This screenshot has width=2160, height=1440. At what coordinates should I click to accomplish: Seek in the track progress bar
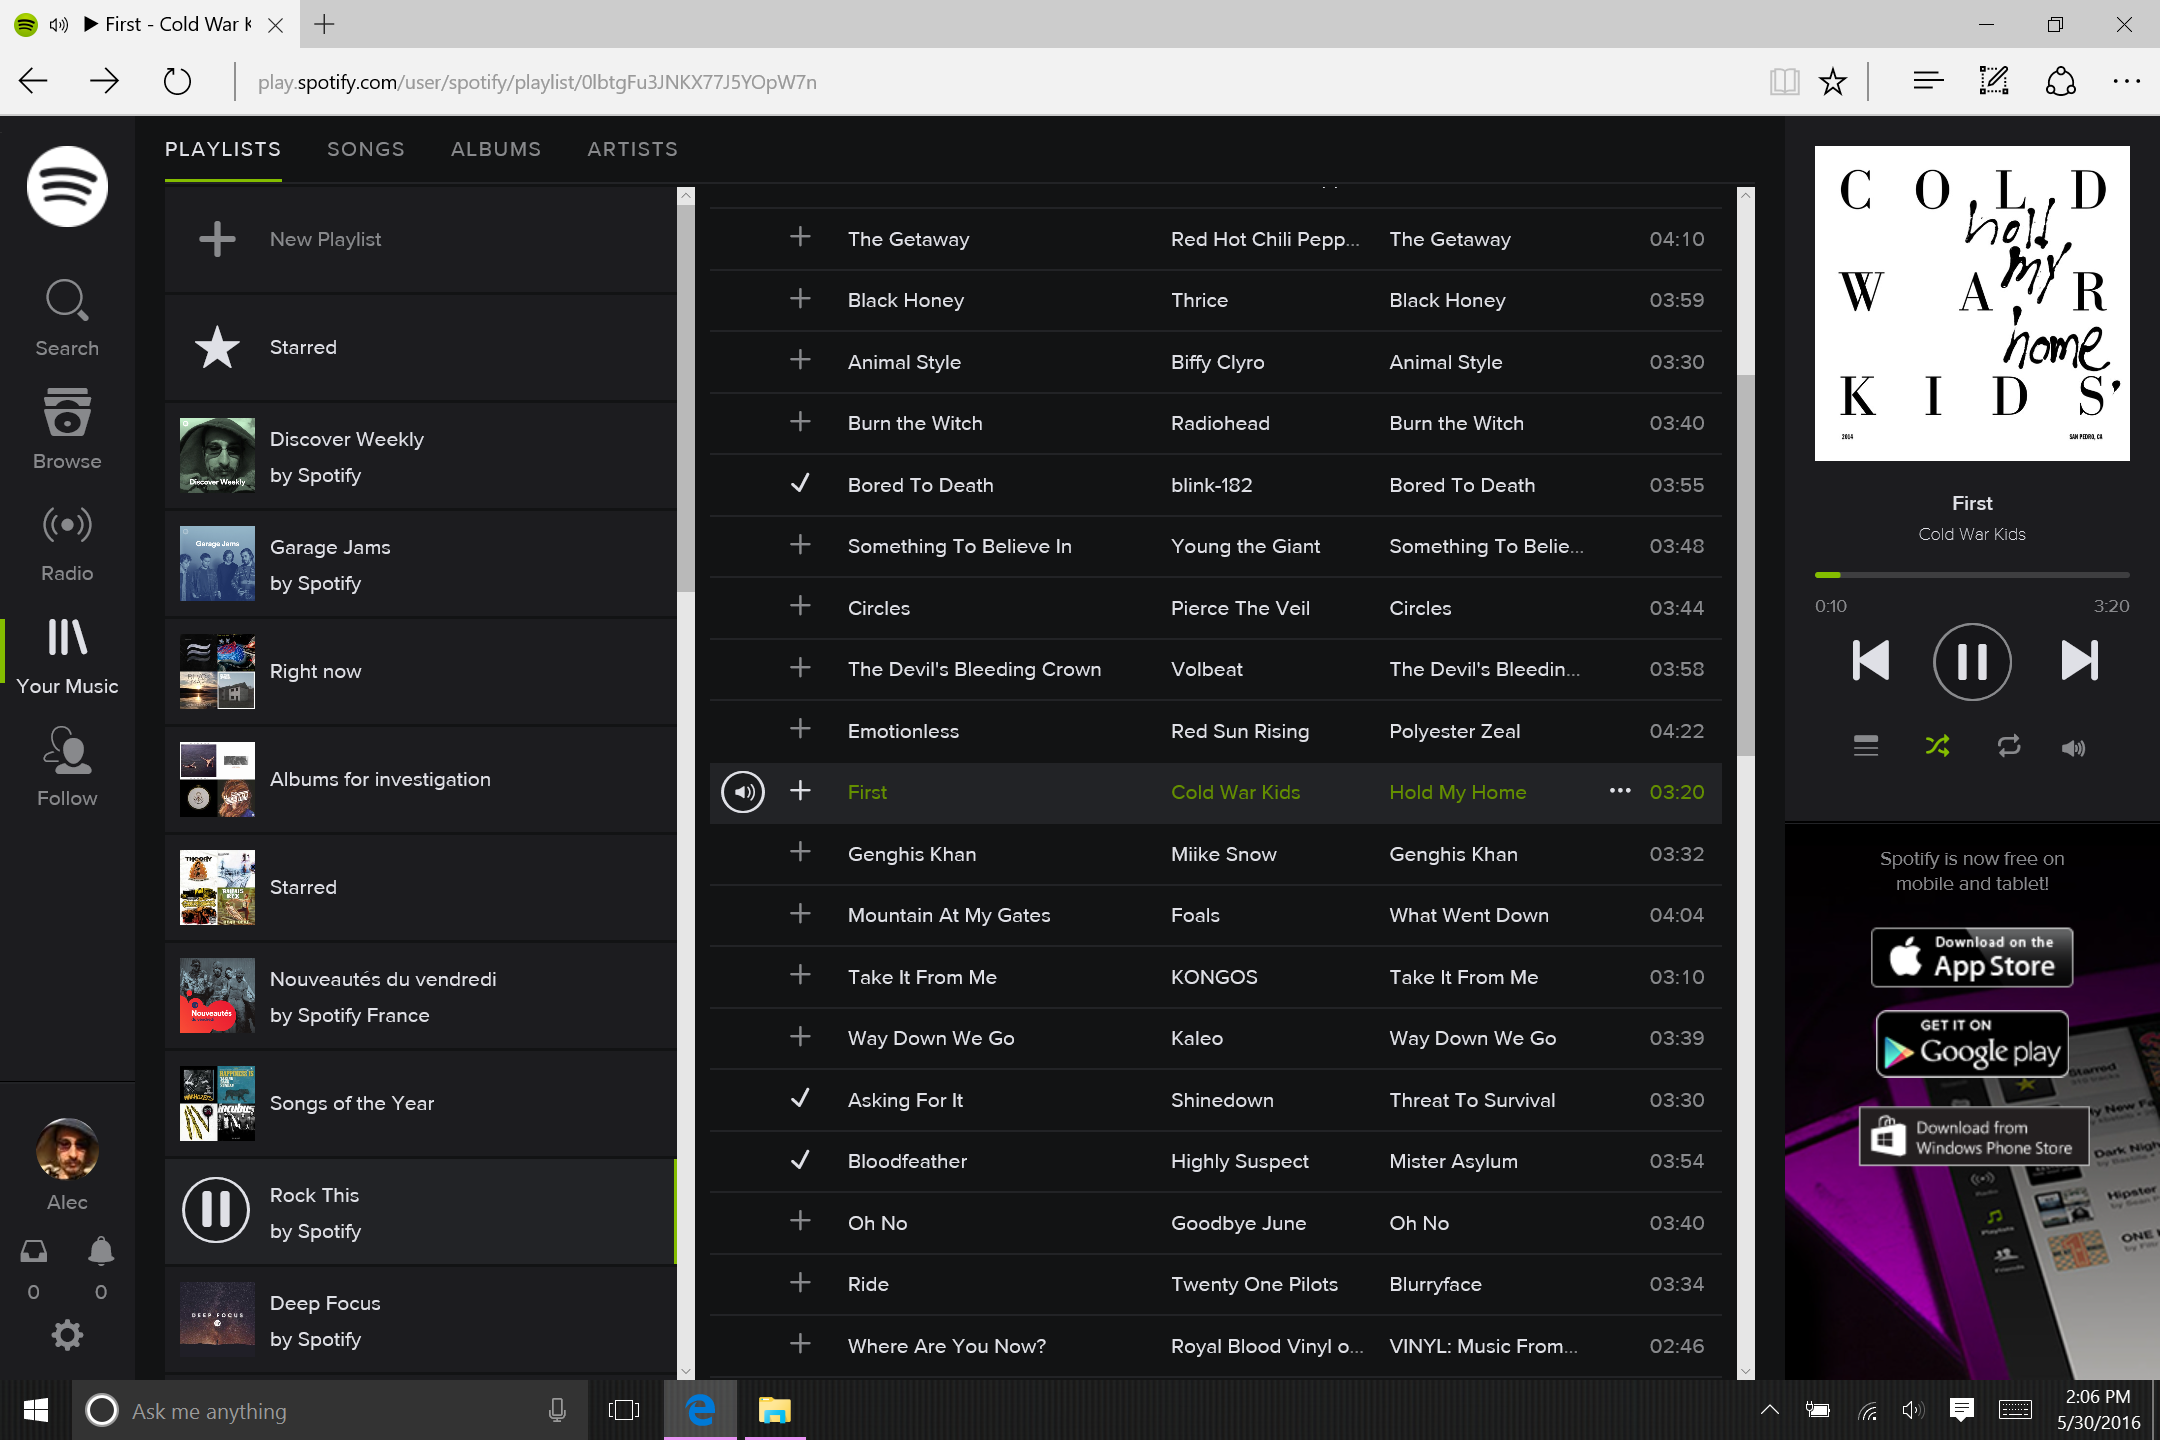click(x=1972, y=575)
